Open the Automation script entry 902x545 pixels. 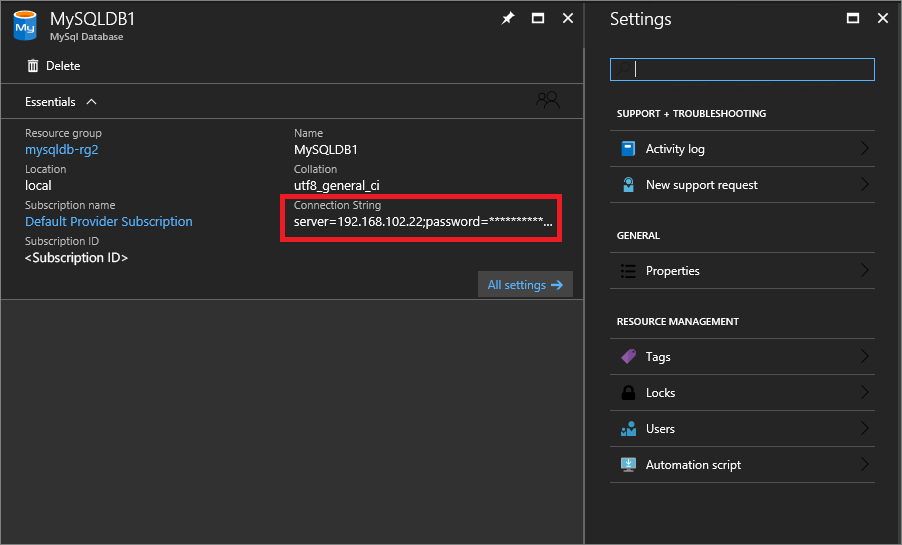[693, 465]
